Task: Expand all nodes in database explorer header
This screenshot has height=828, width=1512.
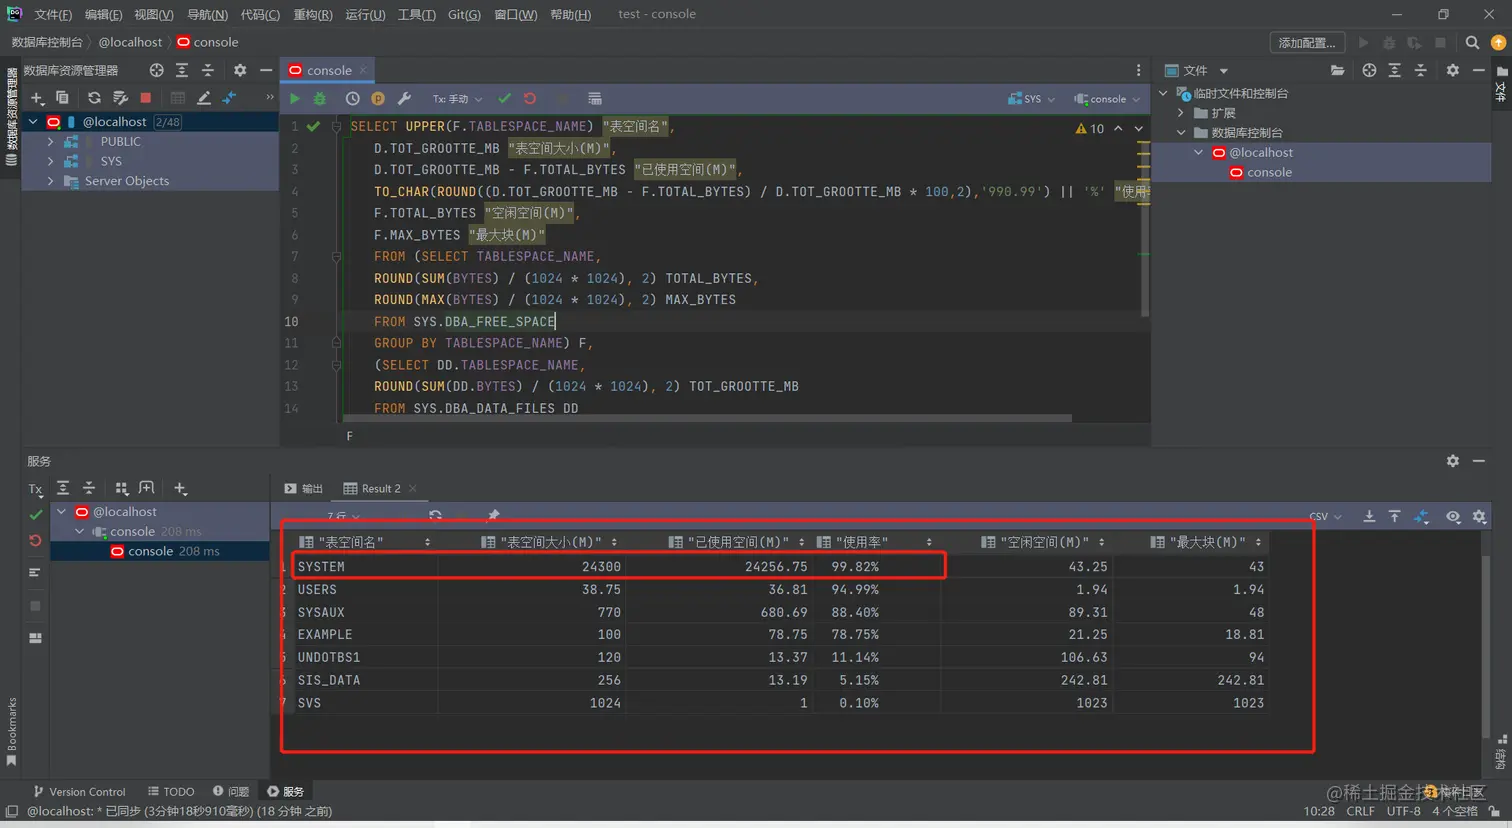Action: [x=182, y=70]
